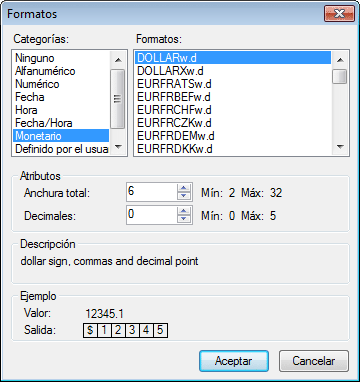This screenshot has height=382, width=360.
Task: Close the Formatos dialog
Action: coord(339,14)
